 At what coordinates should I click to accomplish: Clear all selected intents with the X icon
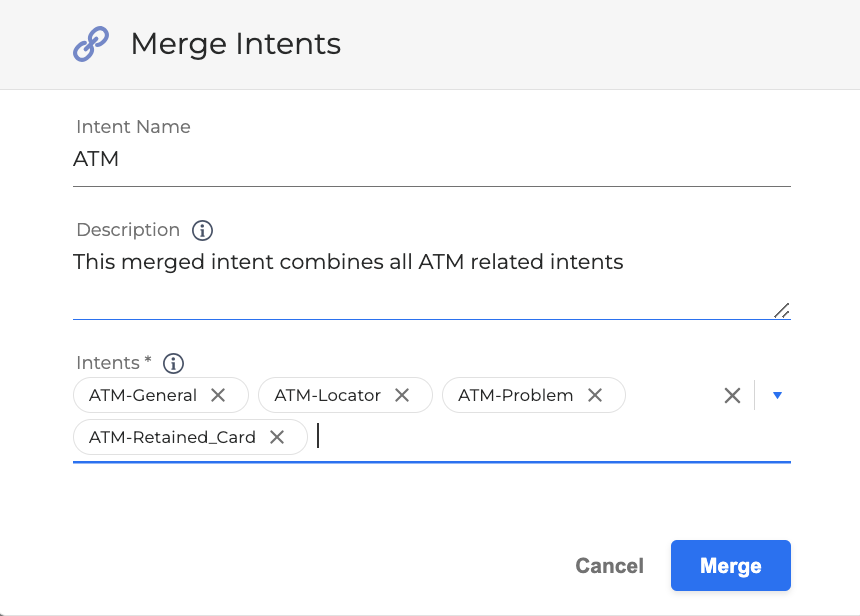(731, 395)
